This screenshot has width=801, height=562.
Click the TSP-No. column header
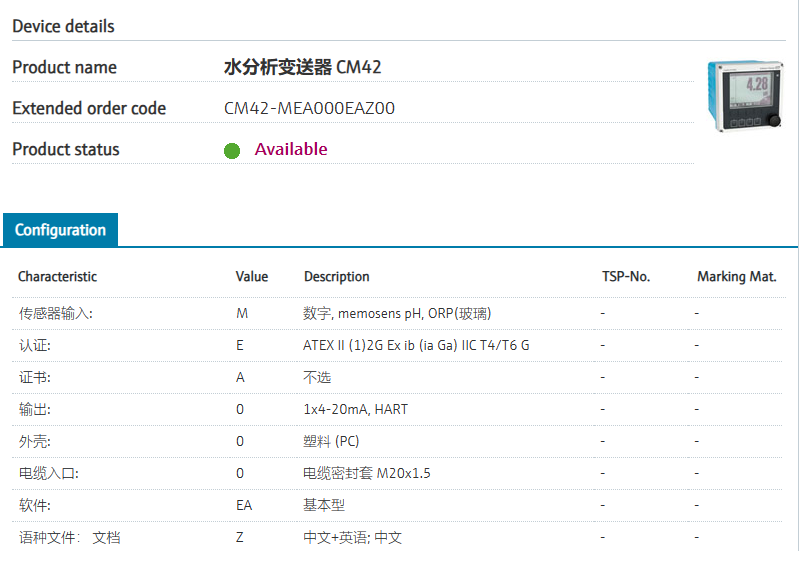click(x=626, y=276)
